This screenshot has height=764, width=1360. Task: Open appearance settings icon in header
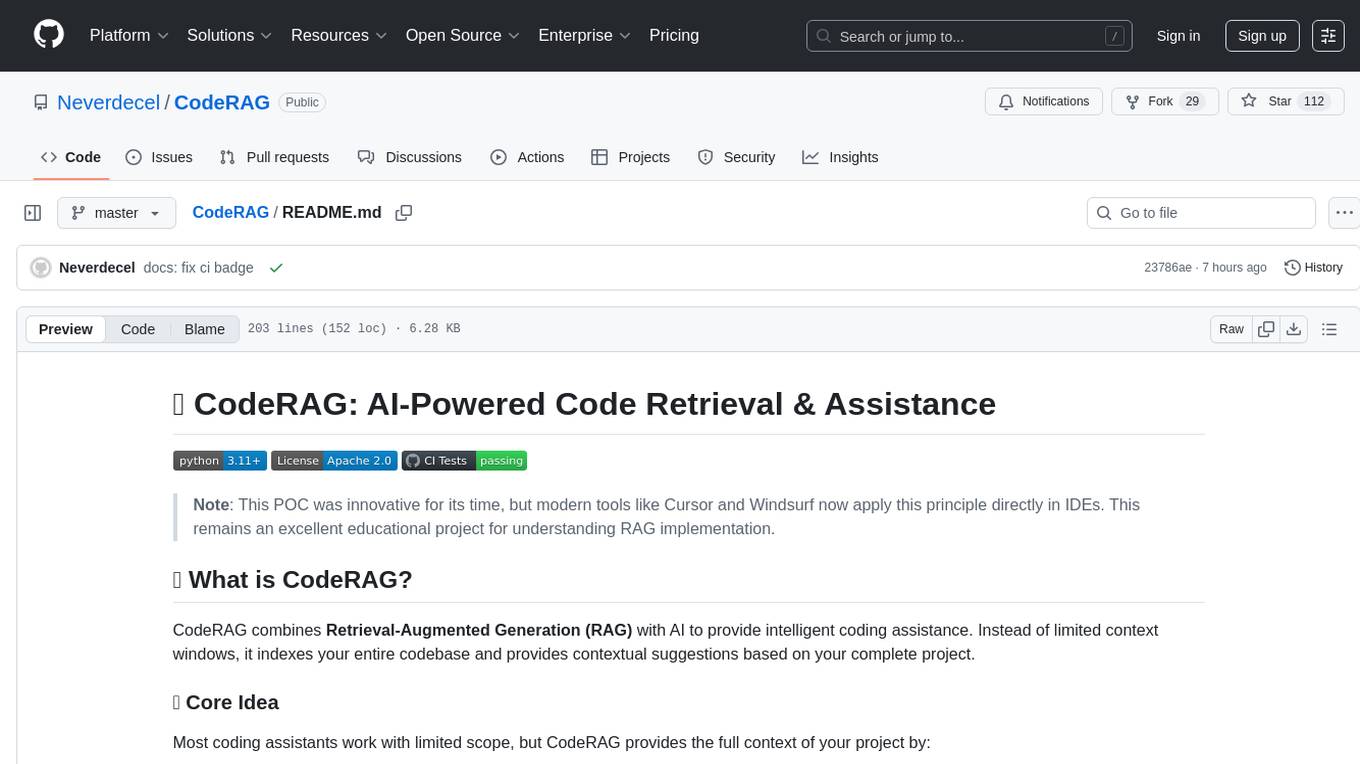(1328, 36)
